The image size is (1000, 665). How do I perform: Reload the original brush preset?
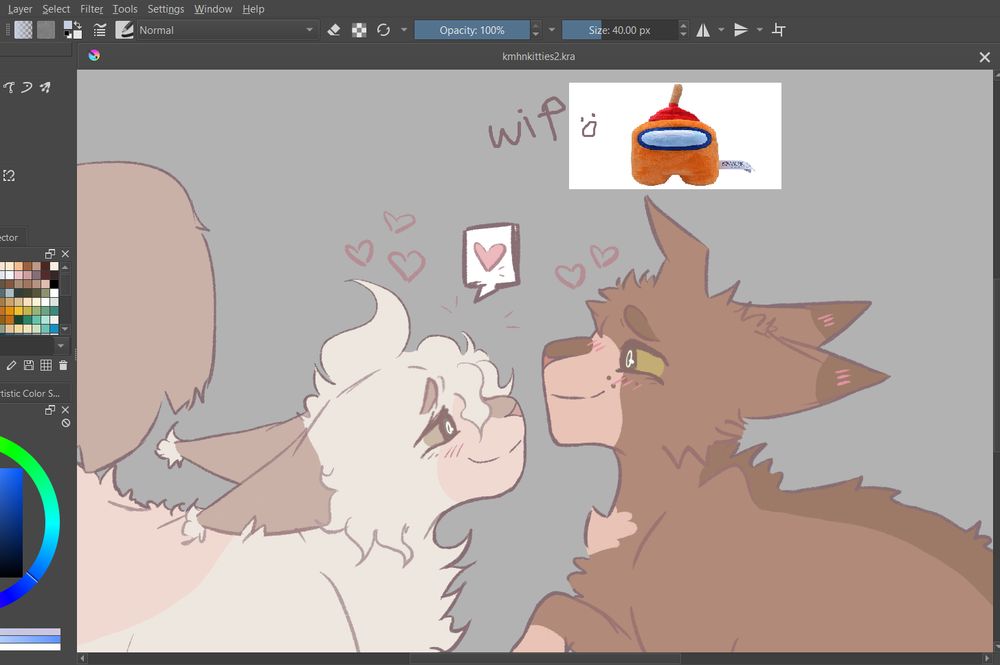[x=383, y=30]
